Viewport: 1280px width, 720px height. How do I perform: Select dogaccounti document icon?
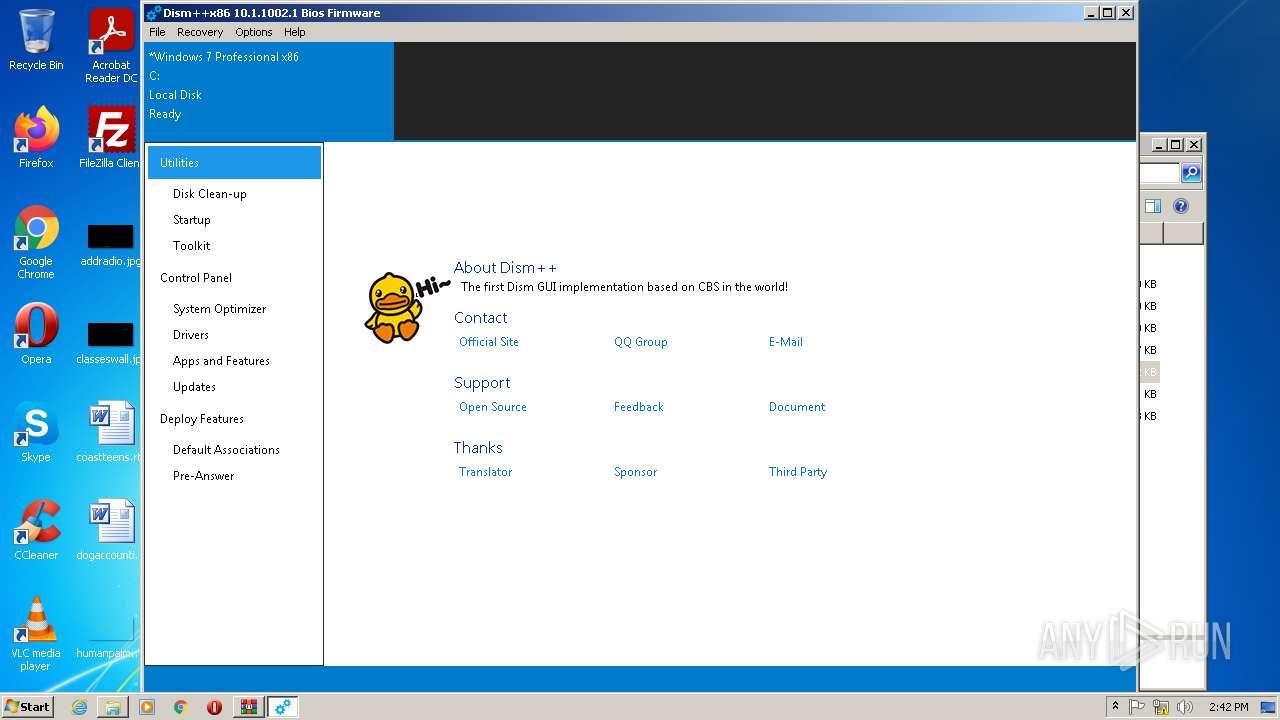click(111, 530)
